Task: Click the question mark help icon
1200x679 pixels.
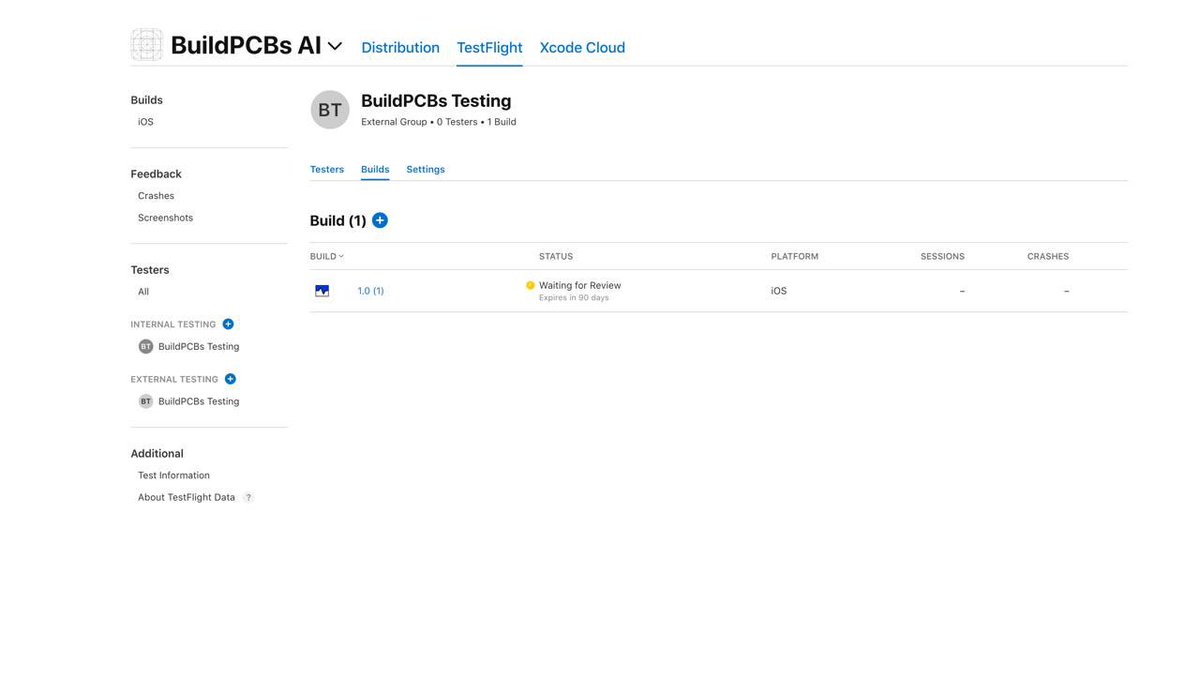Action: [x=249, y=498]
